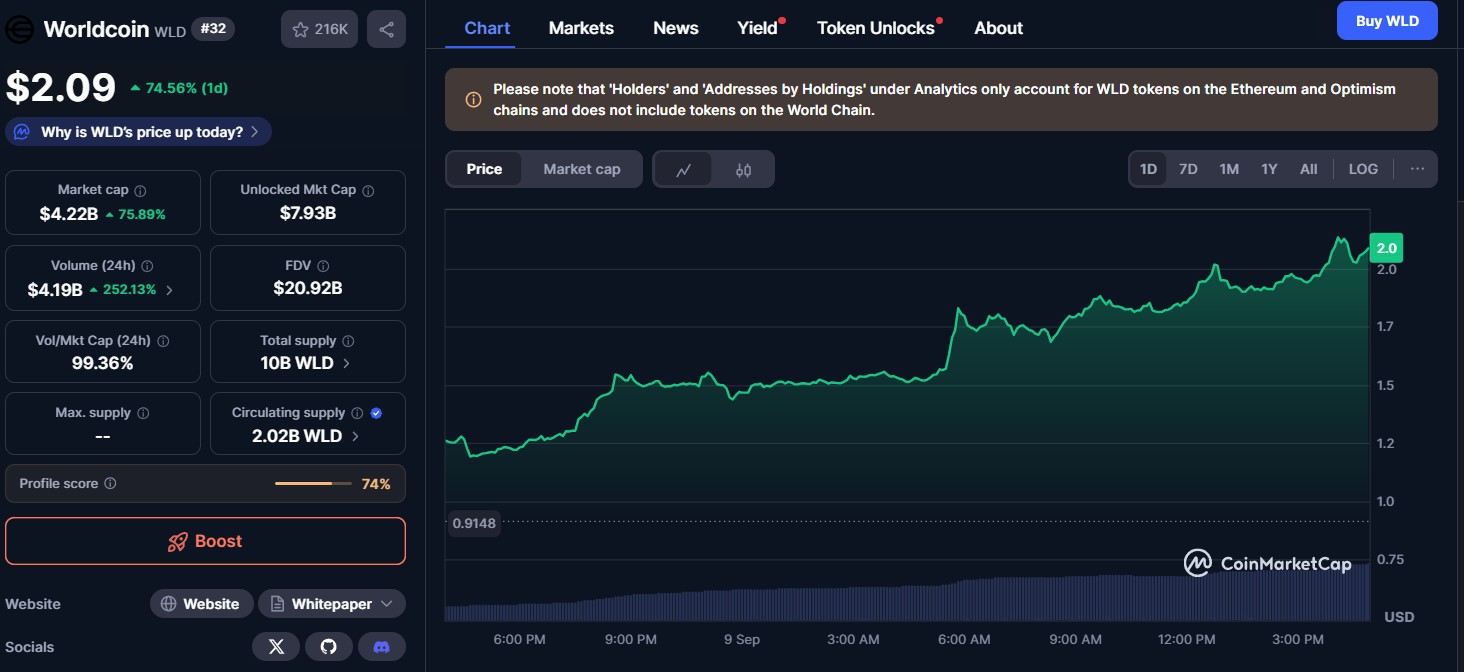The image size is (1464, 672).
Task: Expand Circulating supply 2.02B WLD details
Action: [x=355, y=436]
